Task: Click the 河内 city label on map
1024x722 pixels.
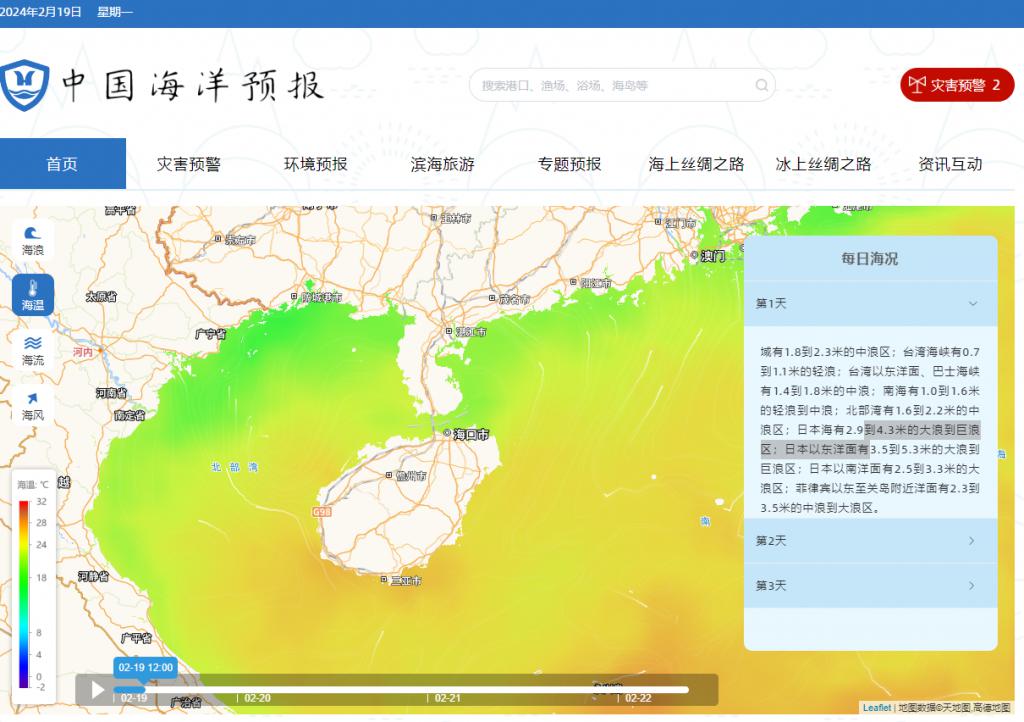Action: click(x=82, y=352)
